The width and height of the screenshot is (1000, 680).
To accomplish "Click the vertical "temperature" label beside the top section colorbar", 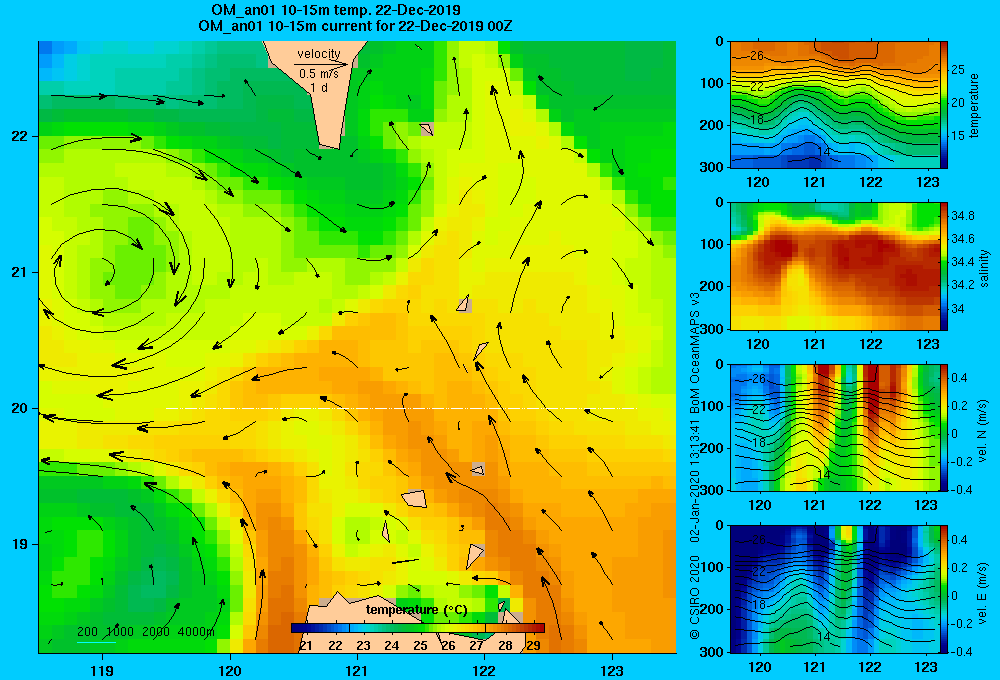I will [974, 105].
